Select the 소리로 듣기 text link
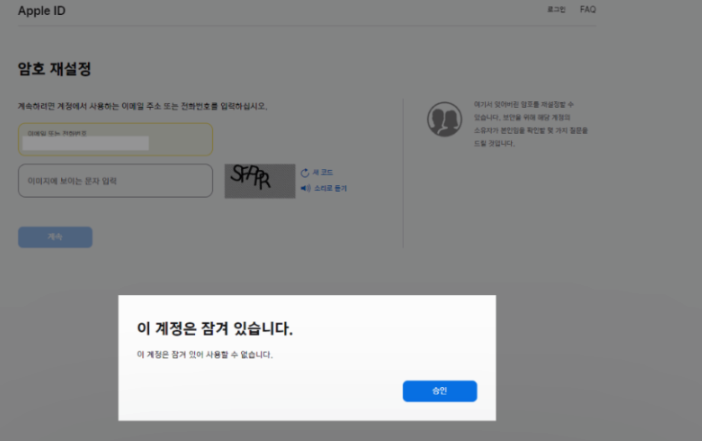The height and width of the screenshot is (441, 702). (330, 188)
